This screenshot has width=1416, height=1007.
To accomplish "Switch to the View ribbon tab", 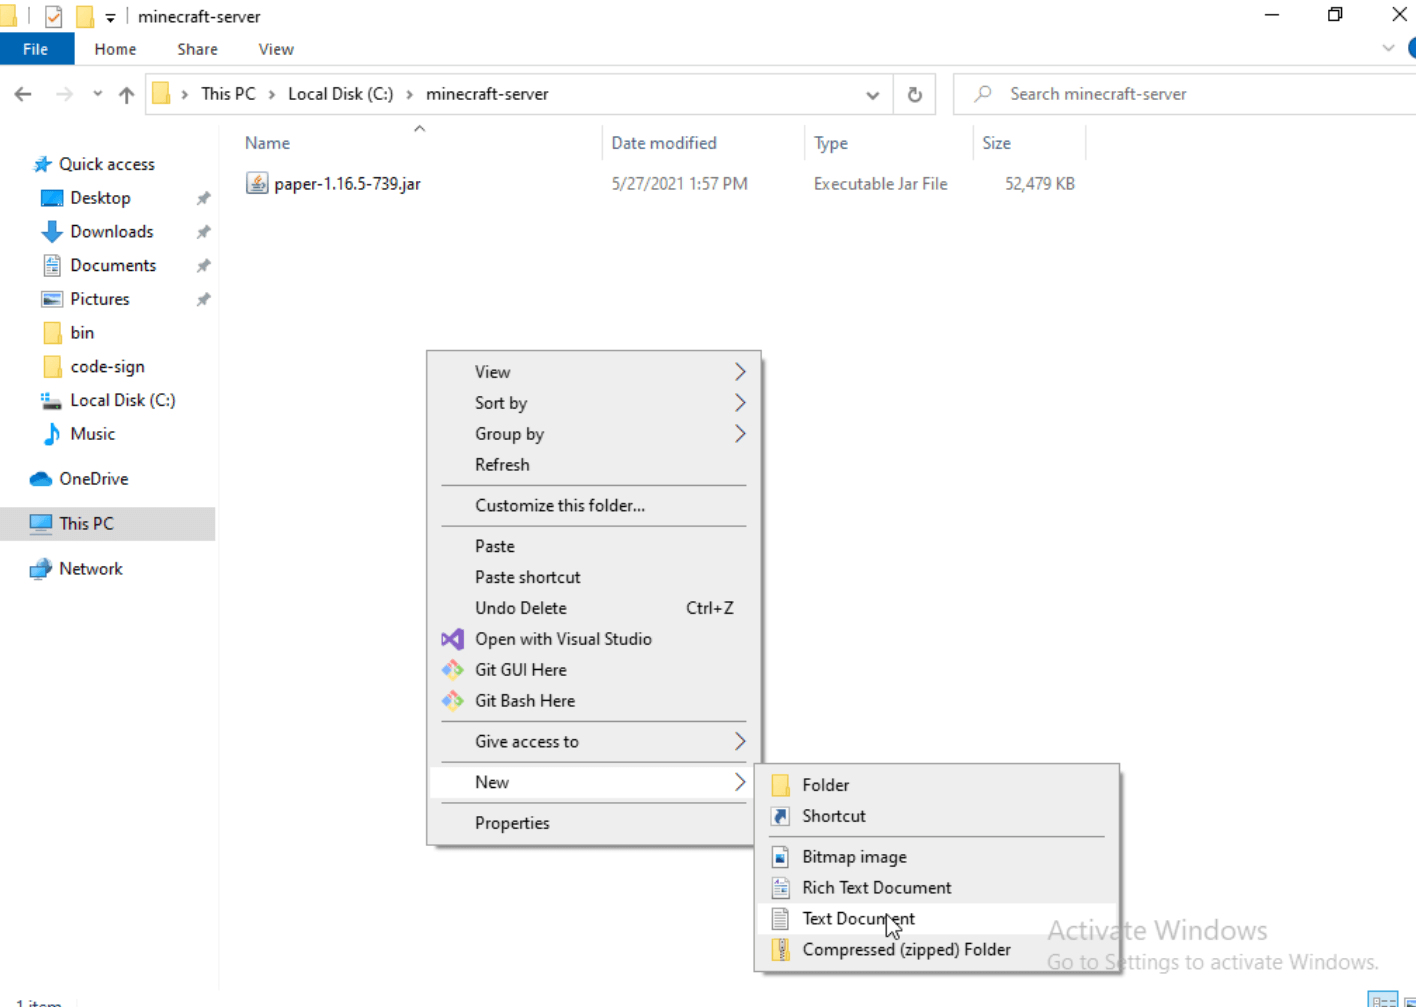I will [x=275, y=48].
